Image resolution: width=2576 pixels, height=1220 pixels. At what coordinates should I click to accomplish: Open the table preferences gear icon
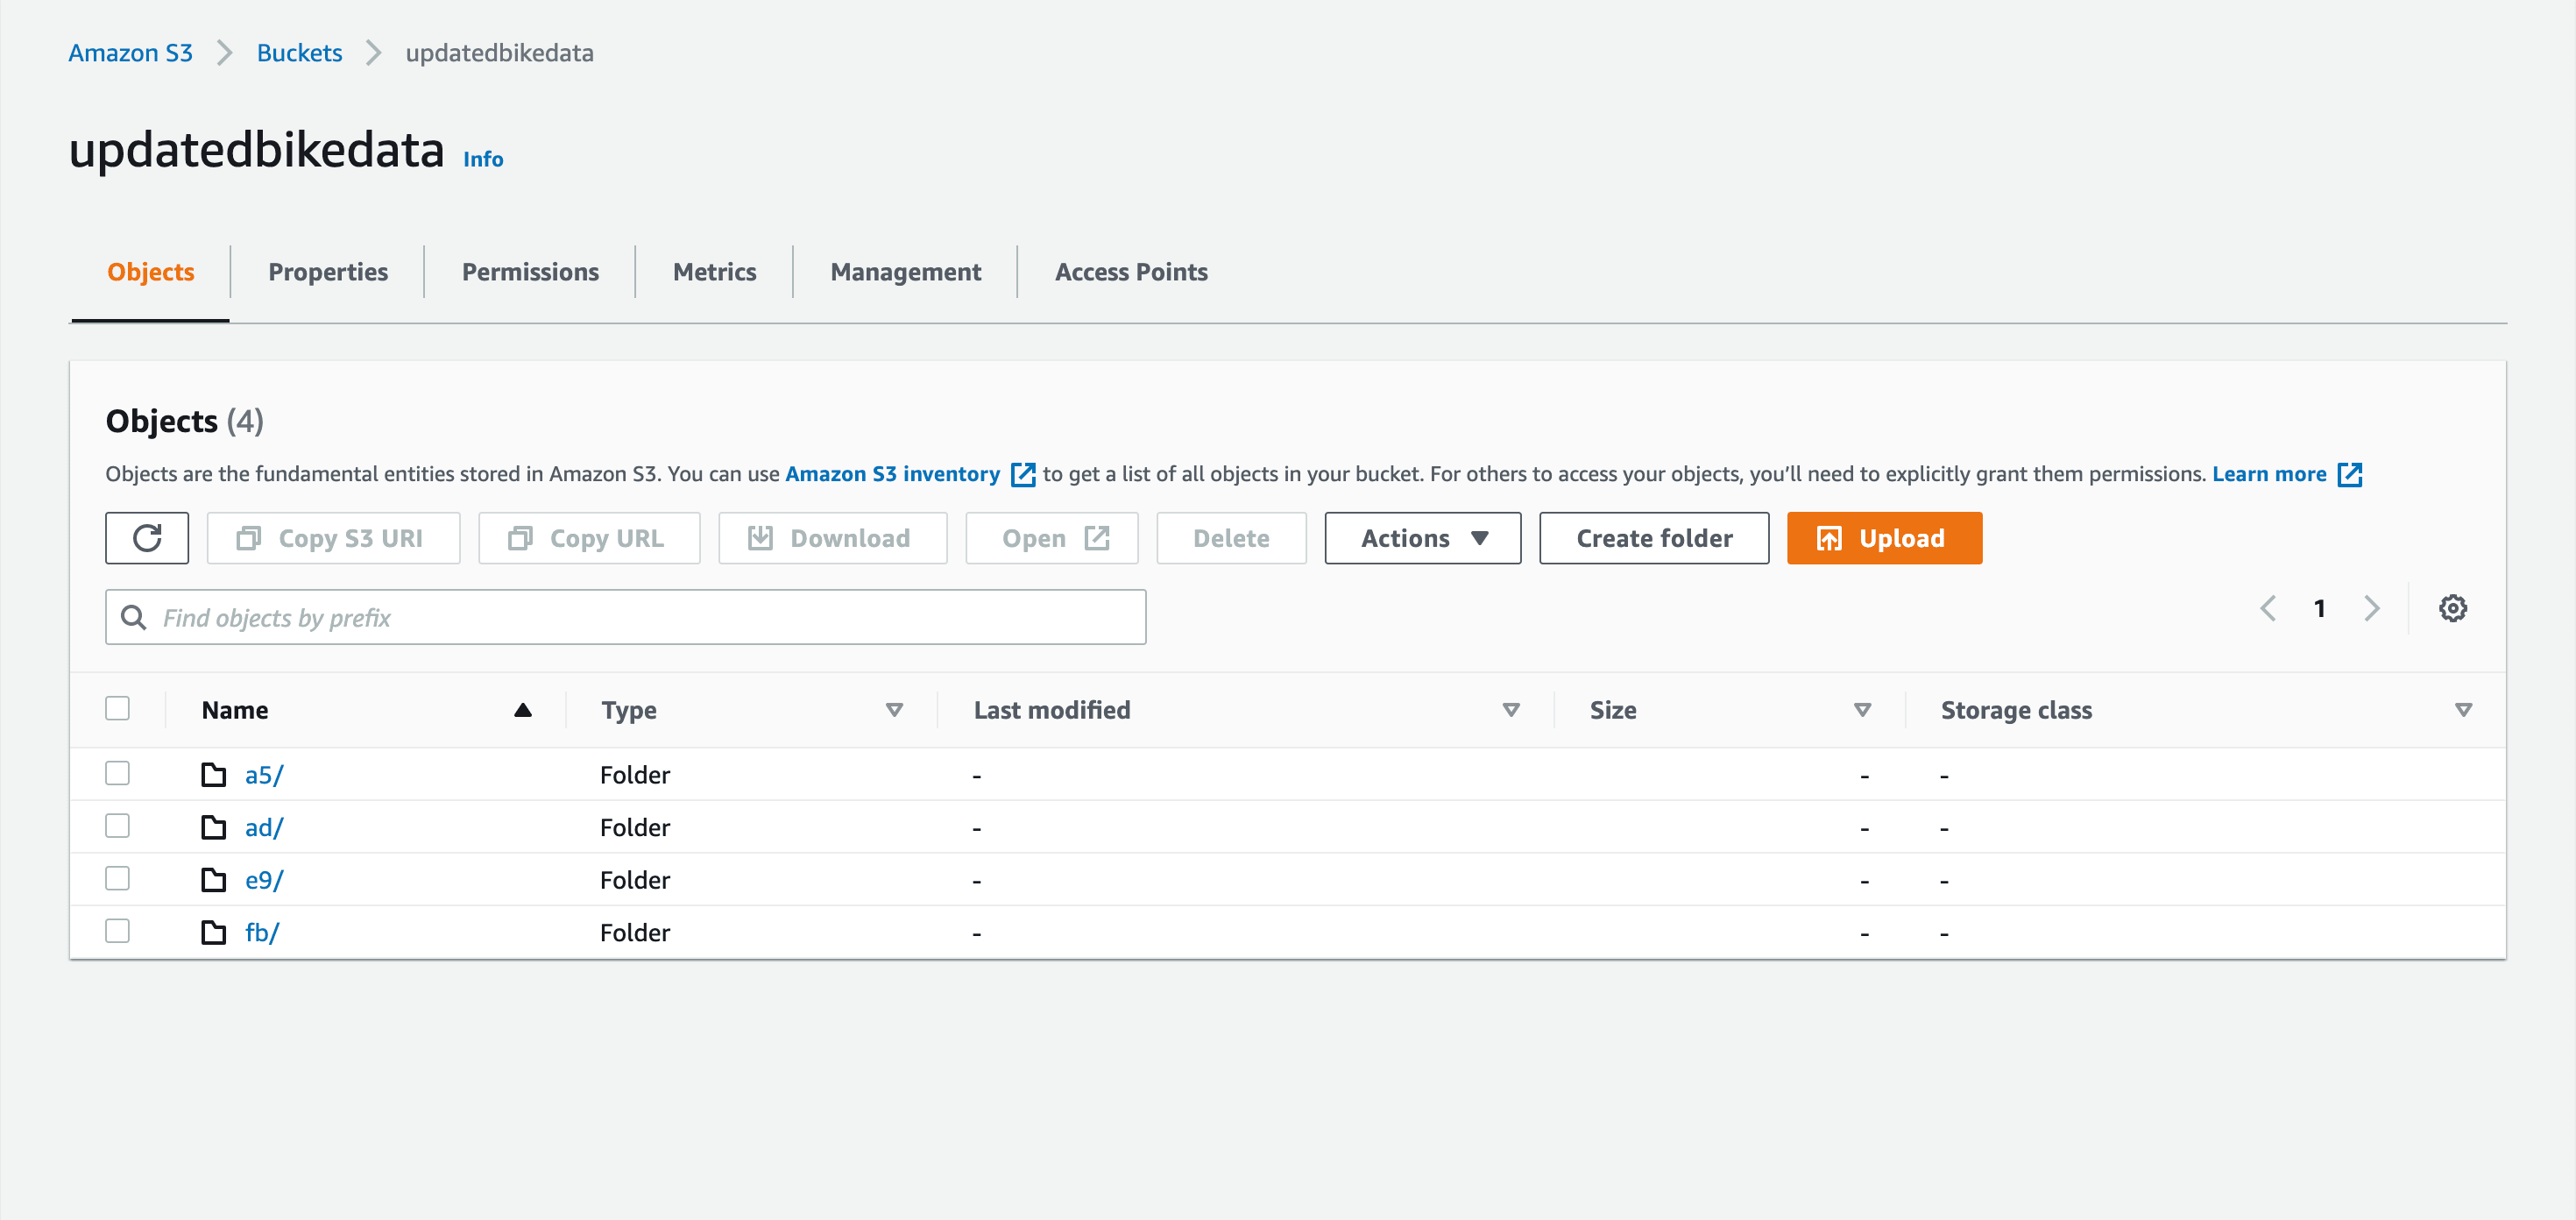pyautogui.click(x=2452, y=608)
